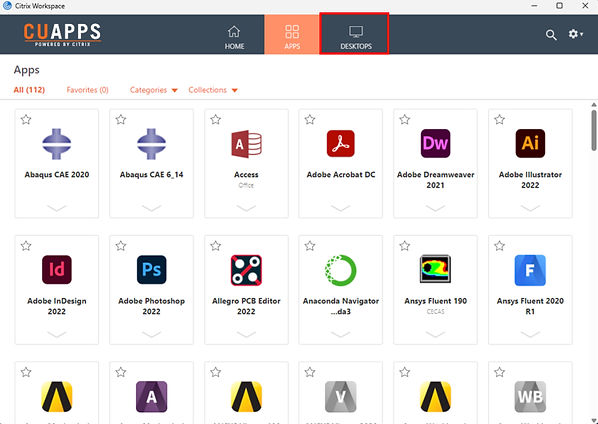Star Allegro PCB Editor 2022 as a favorite
598x424 pixels.
(215, 246)
